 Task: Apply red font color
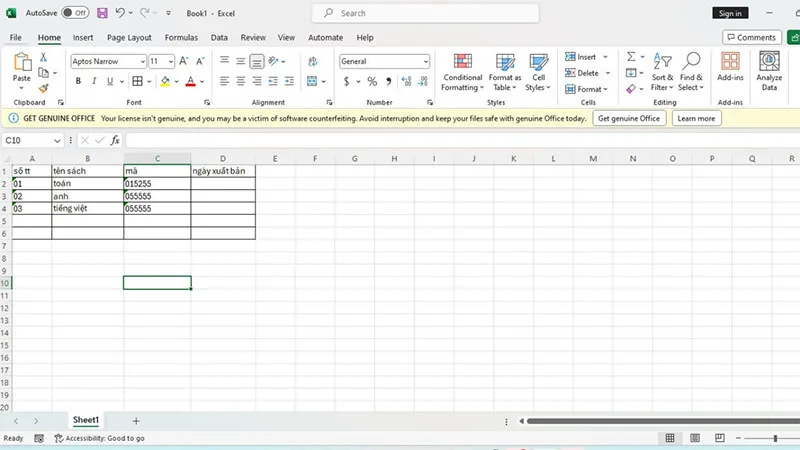(x=190, y=81)
